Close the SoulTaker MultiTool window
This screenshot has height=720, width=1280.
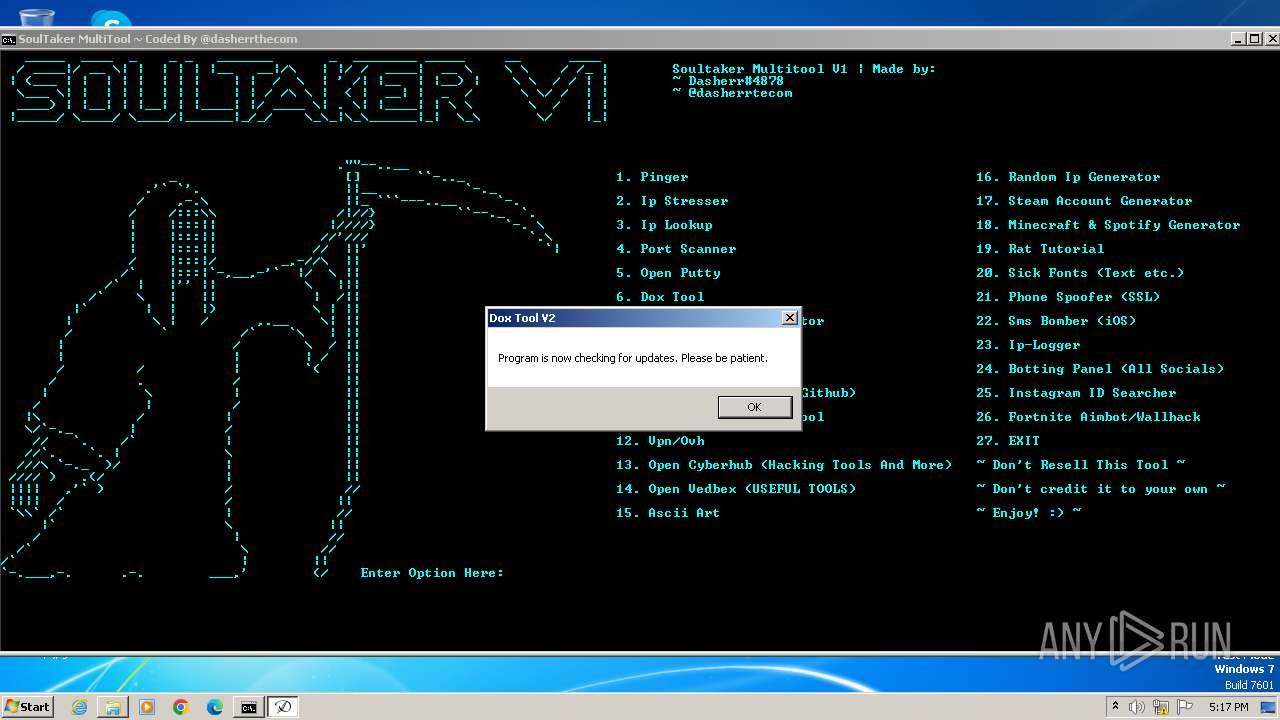click(1271, 39)
